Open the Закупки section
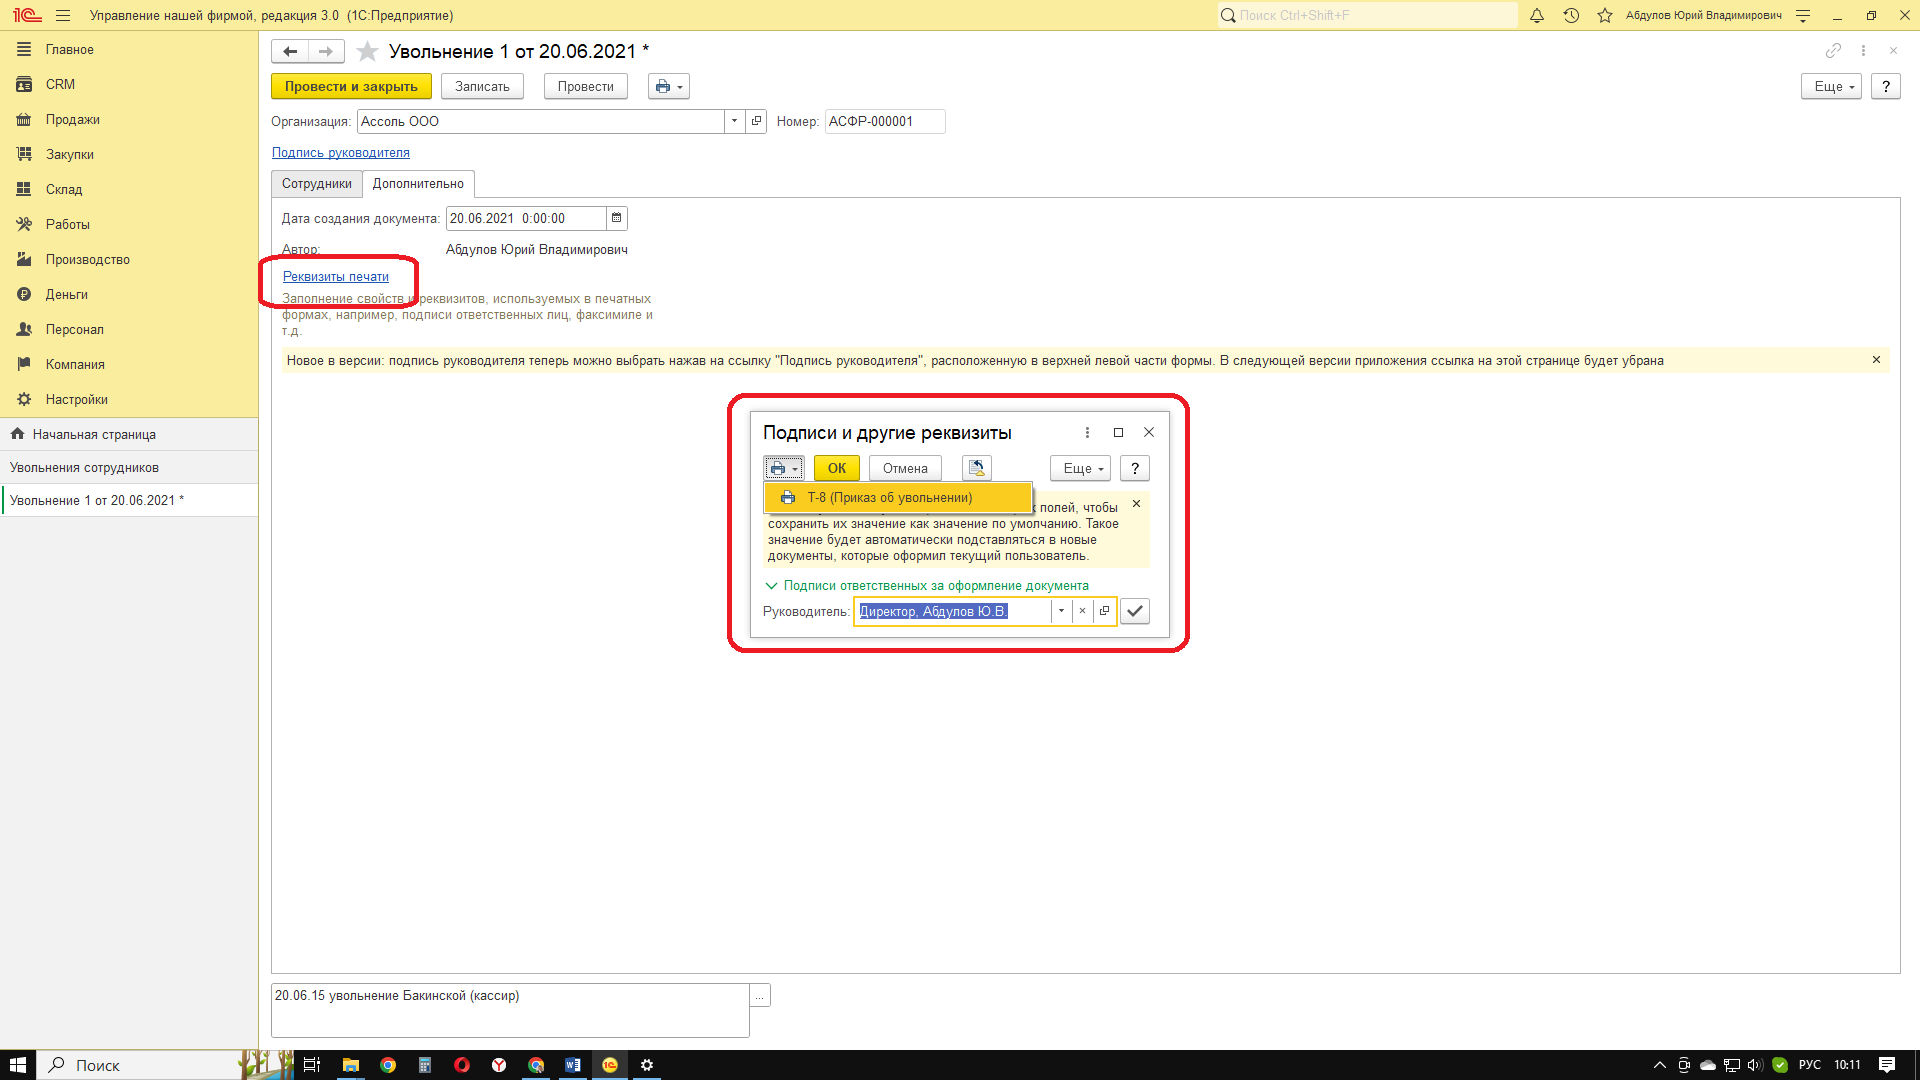Image resolution: width=1920 pixels, height=1080 pixels. point(129,155)
